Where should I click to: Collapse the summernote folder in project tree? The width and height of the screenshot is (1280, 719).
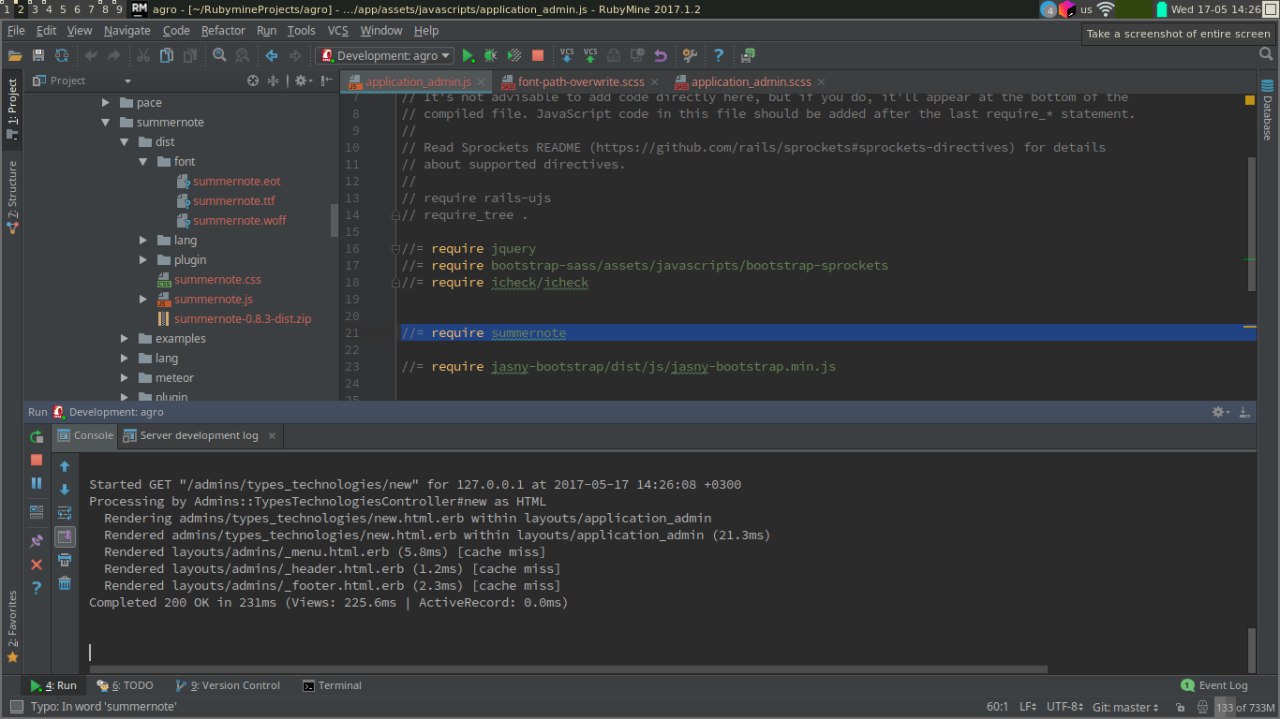(x=106, y=123)
